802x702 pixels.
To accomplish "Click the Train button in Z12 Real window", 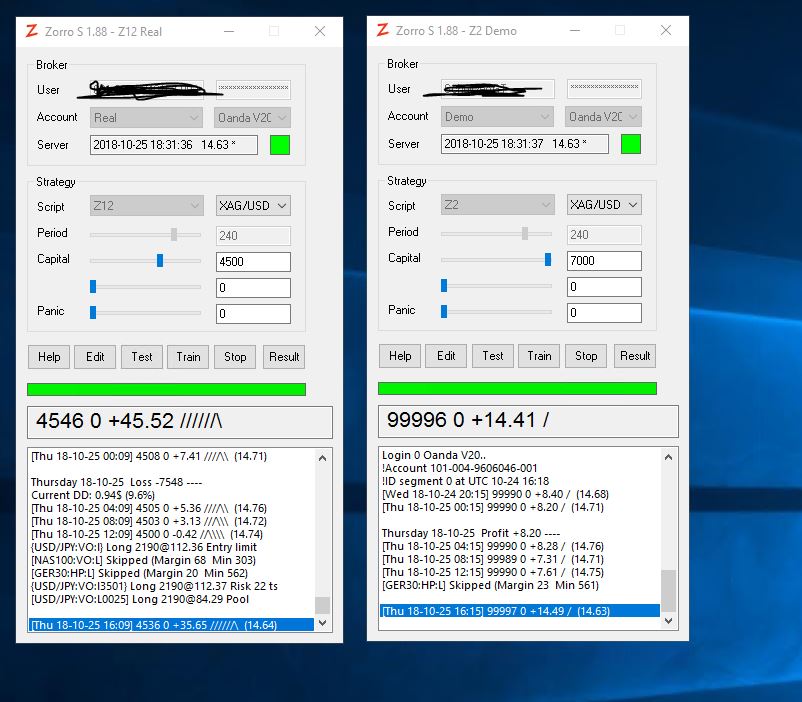I will pos(188,357).
